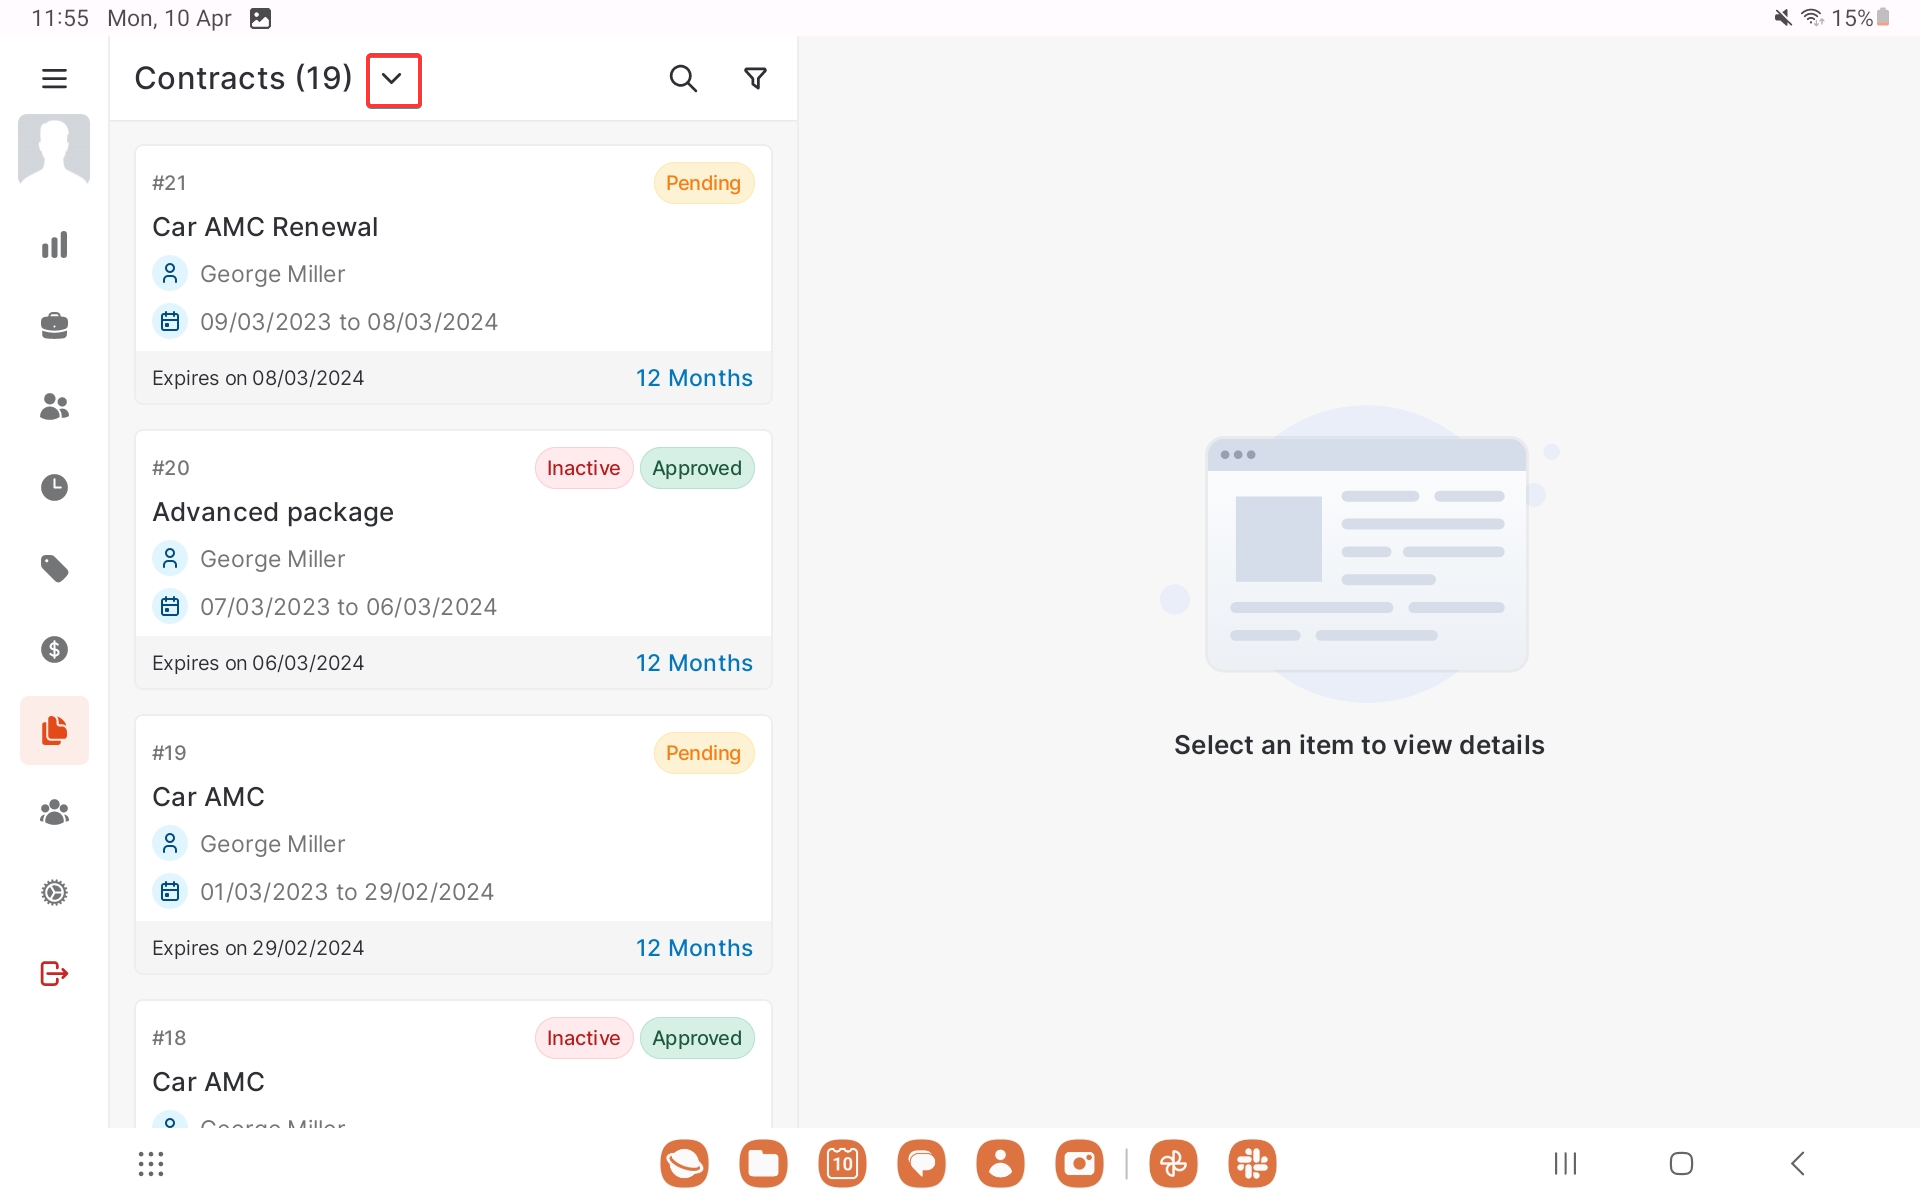Viewport: 1920px width, 1200px height.
Task: Select the Contracts documents sidebar item
Action: (54, 730)
